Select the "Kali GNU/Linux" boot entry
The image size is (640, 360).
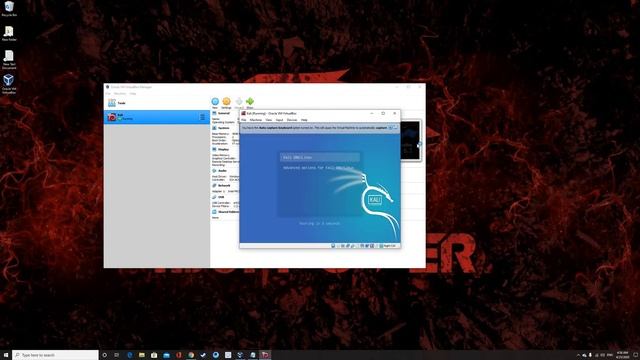(320, 157)
